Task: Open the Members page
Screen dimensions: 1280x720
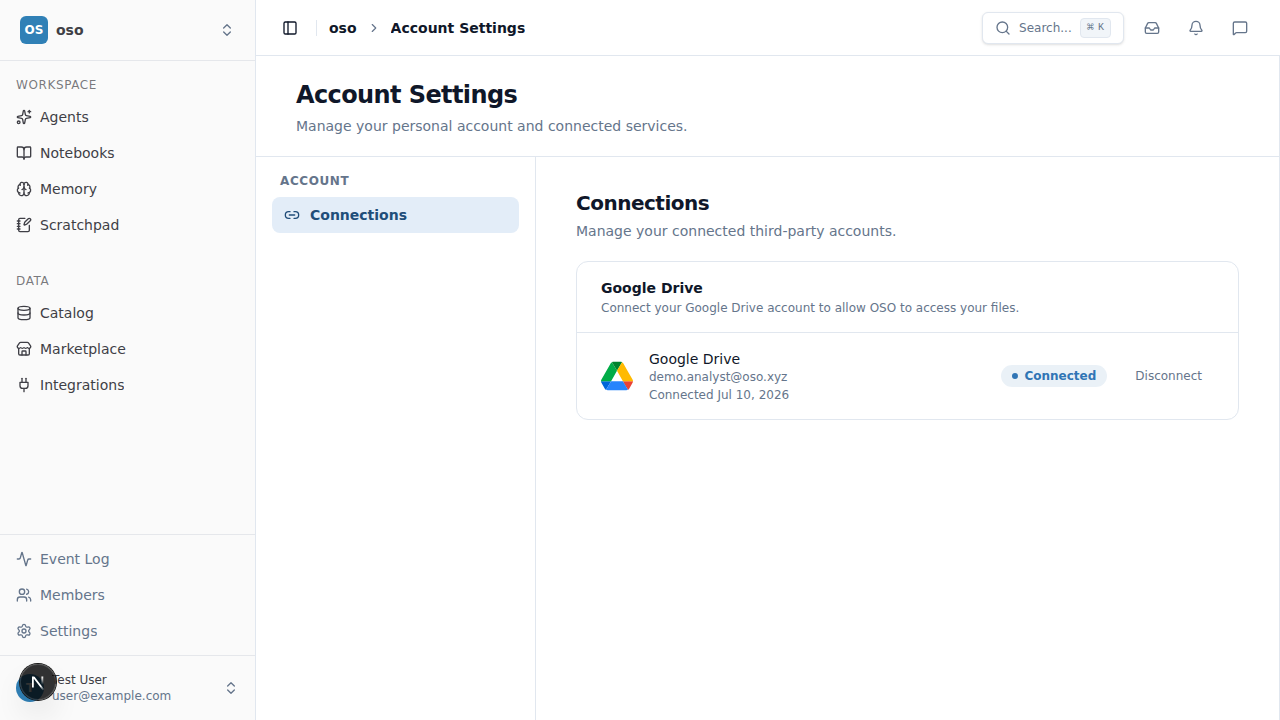Action: tap(128, 595)
